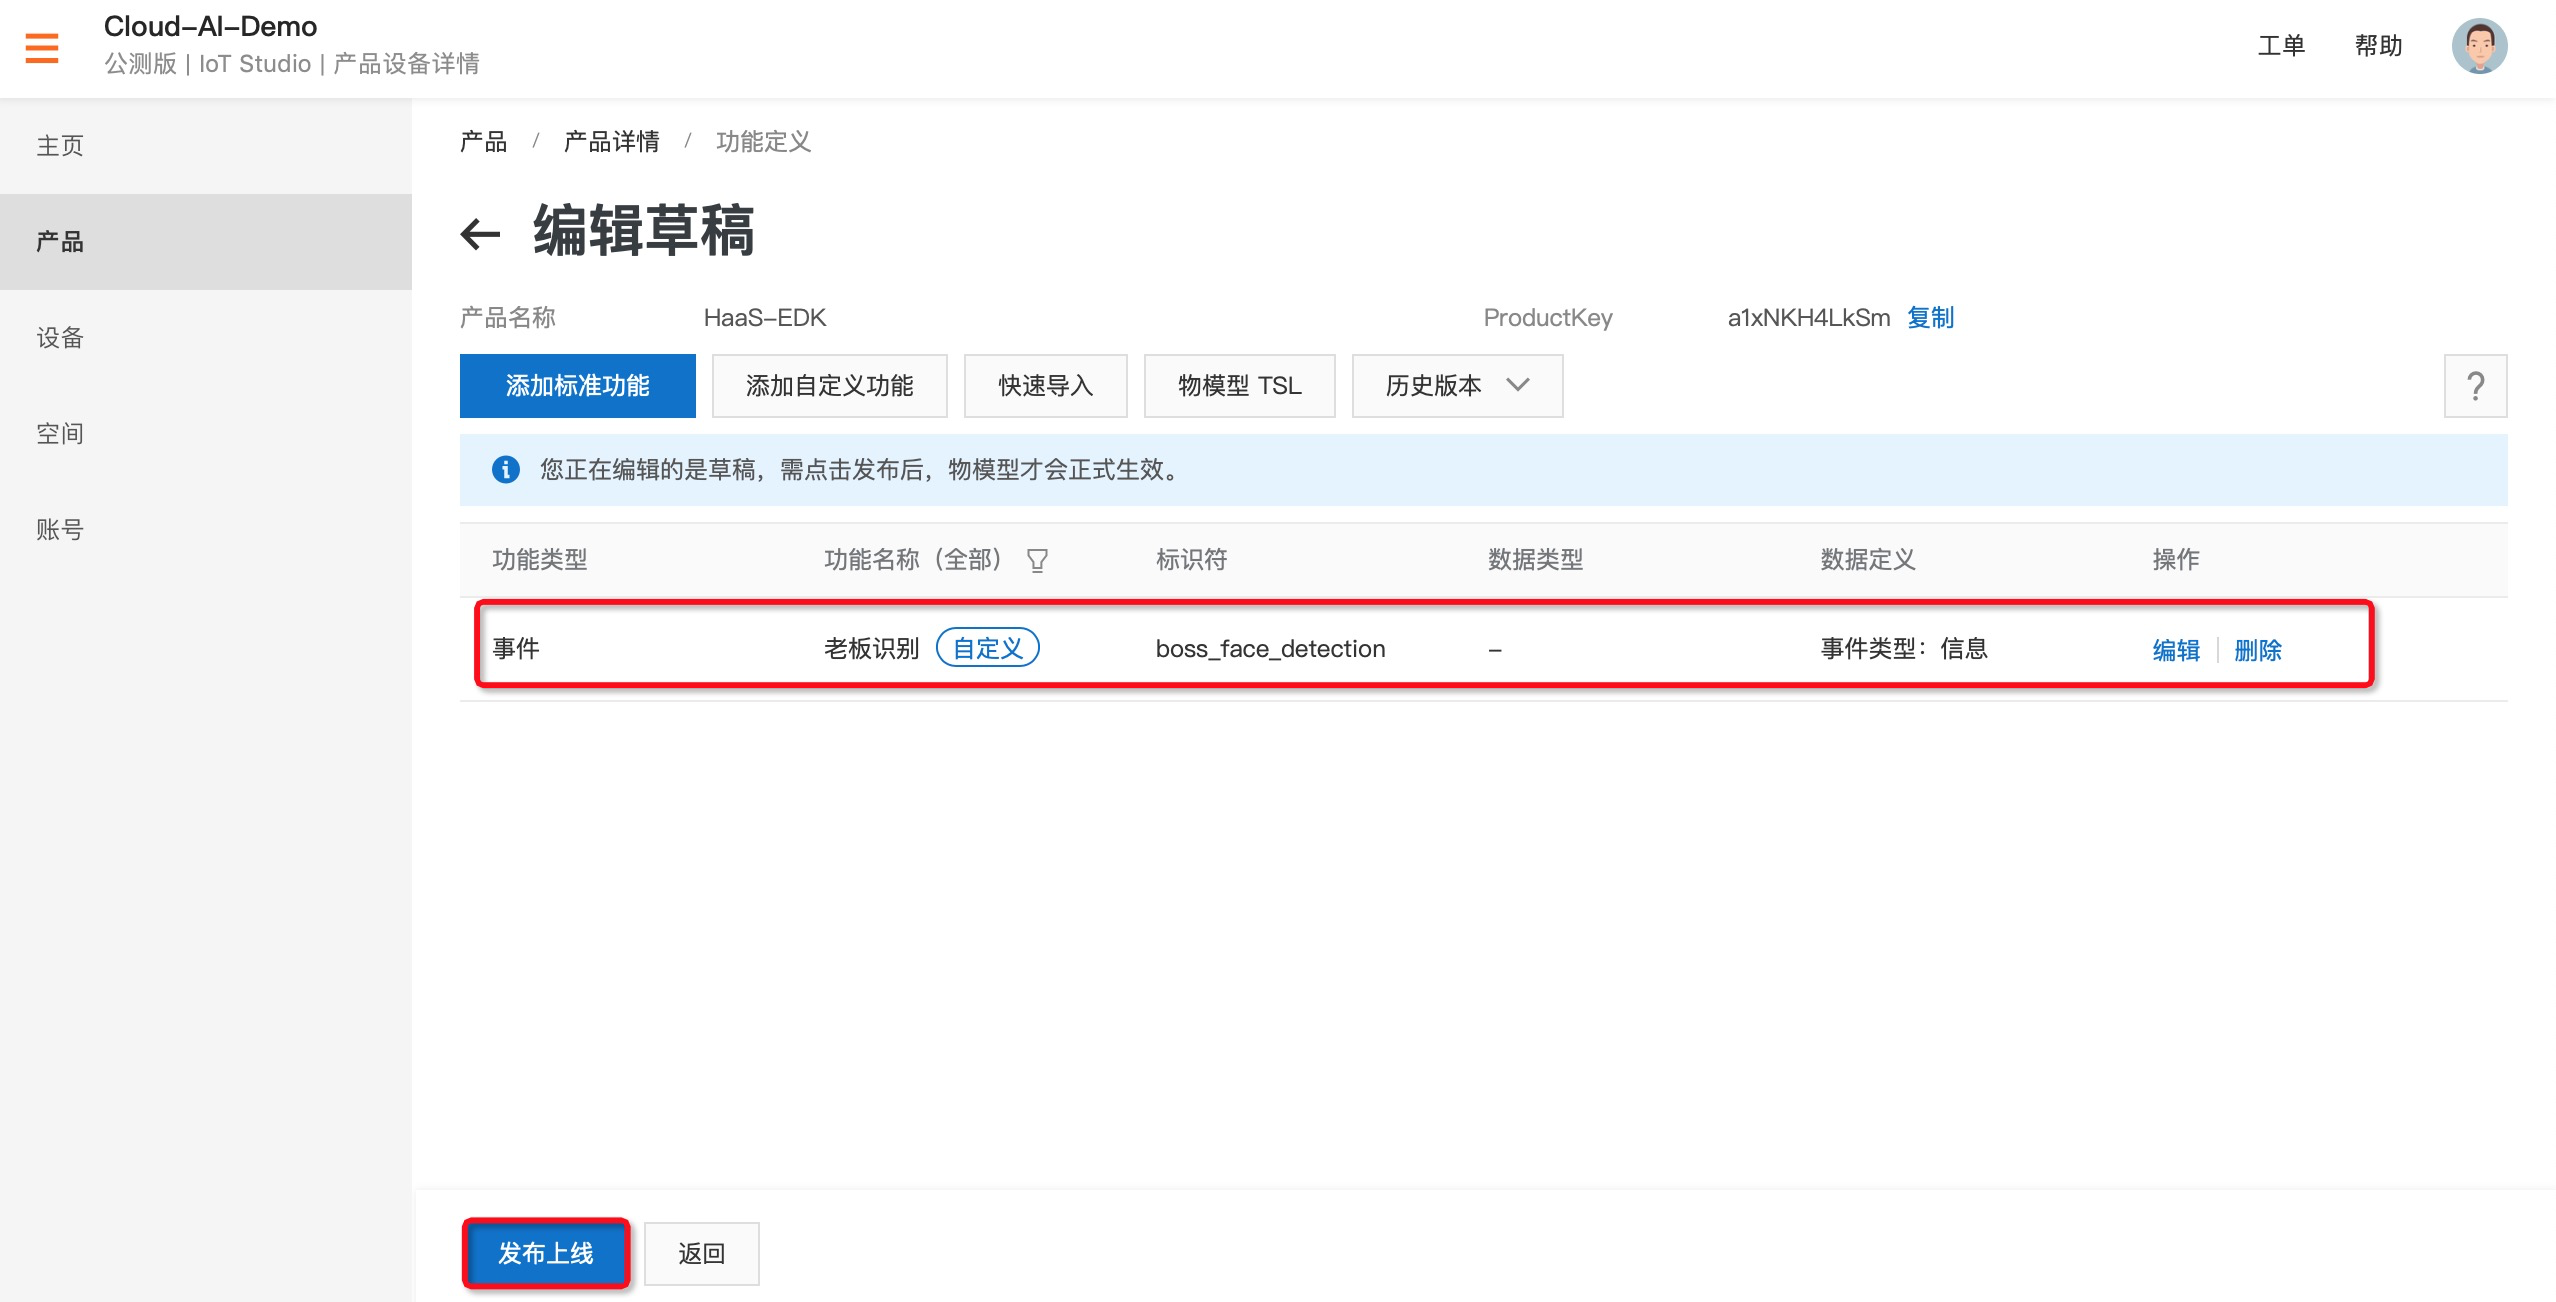Select 主页 in the sidebar
The width and height of the screenshot is (2556, 1302).
tap(60, 146)
